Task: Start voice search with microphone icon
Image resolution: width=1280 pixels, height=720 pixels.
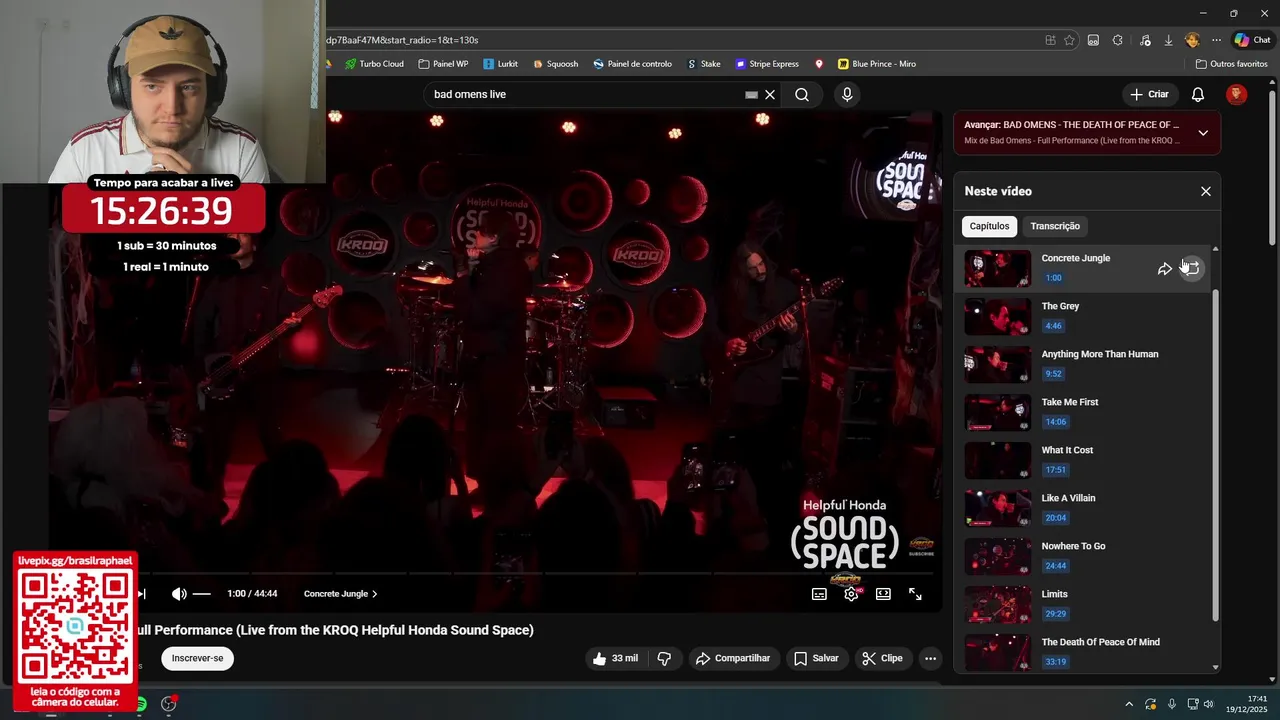Action: 847,95
